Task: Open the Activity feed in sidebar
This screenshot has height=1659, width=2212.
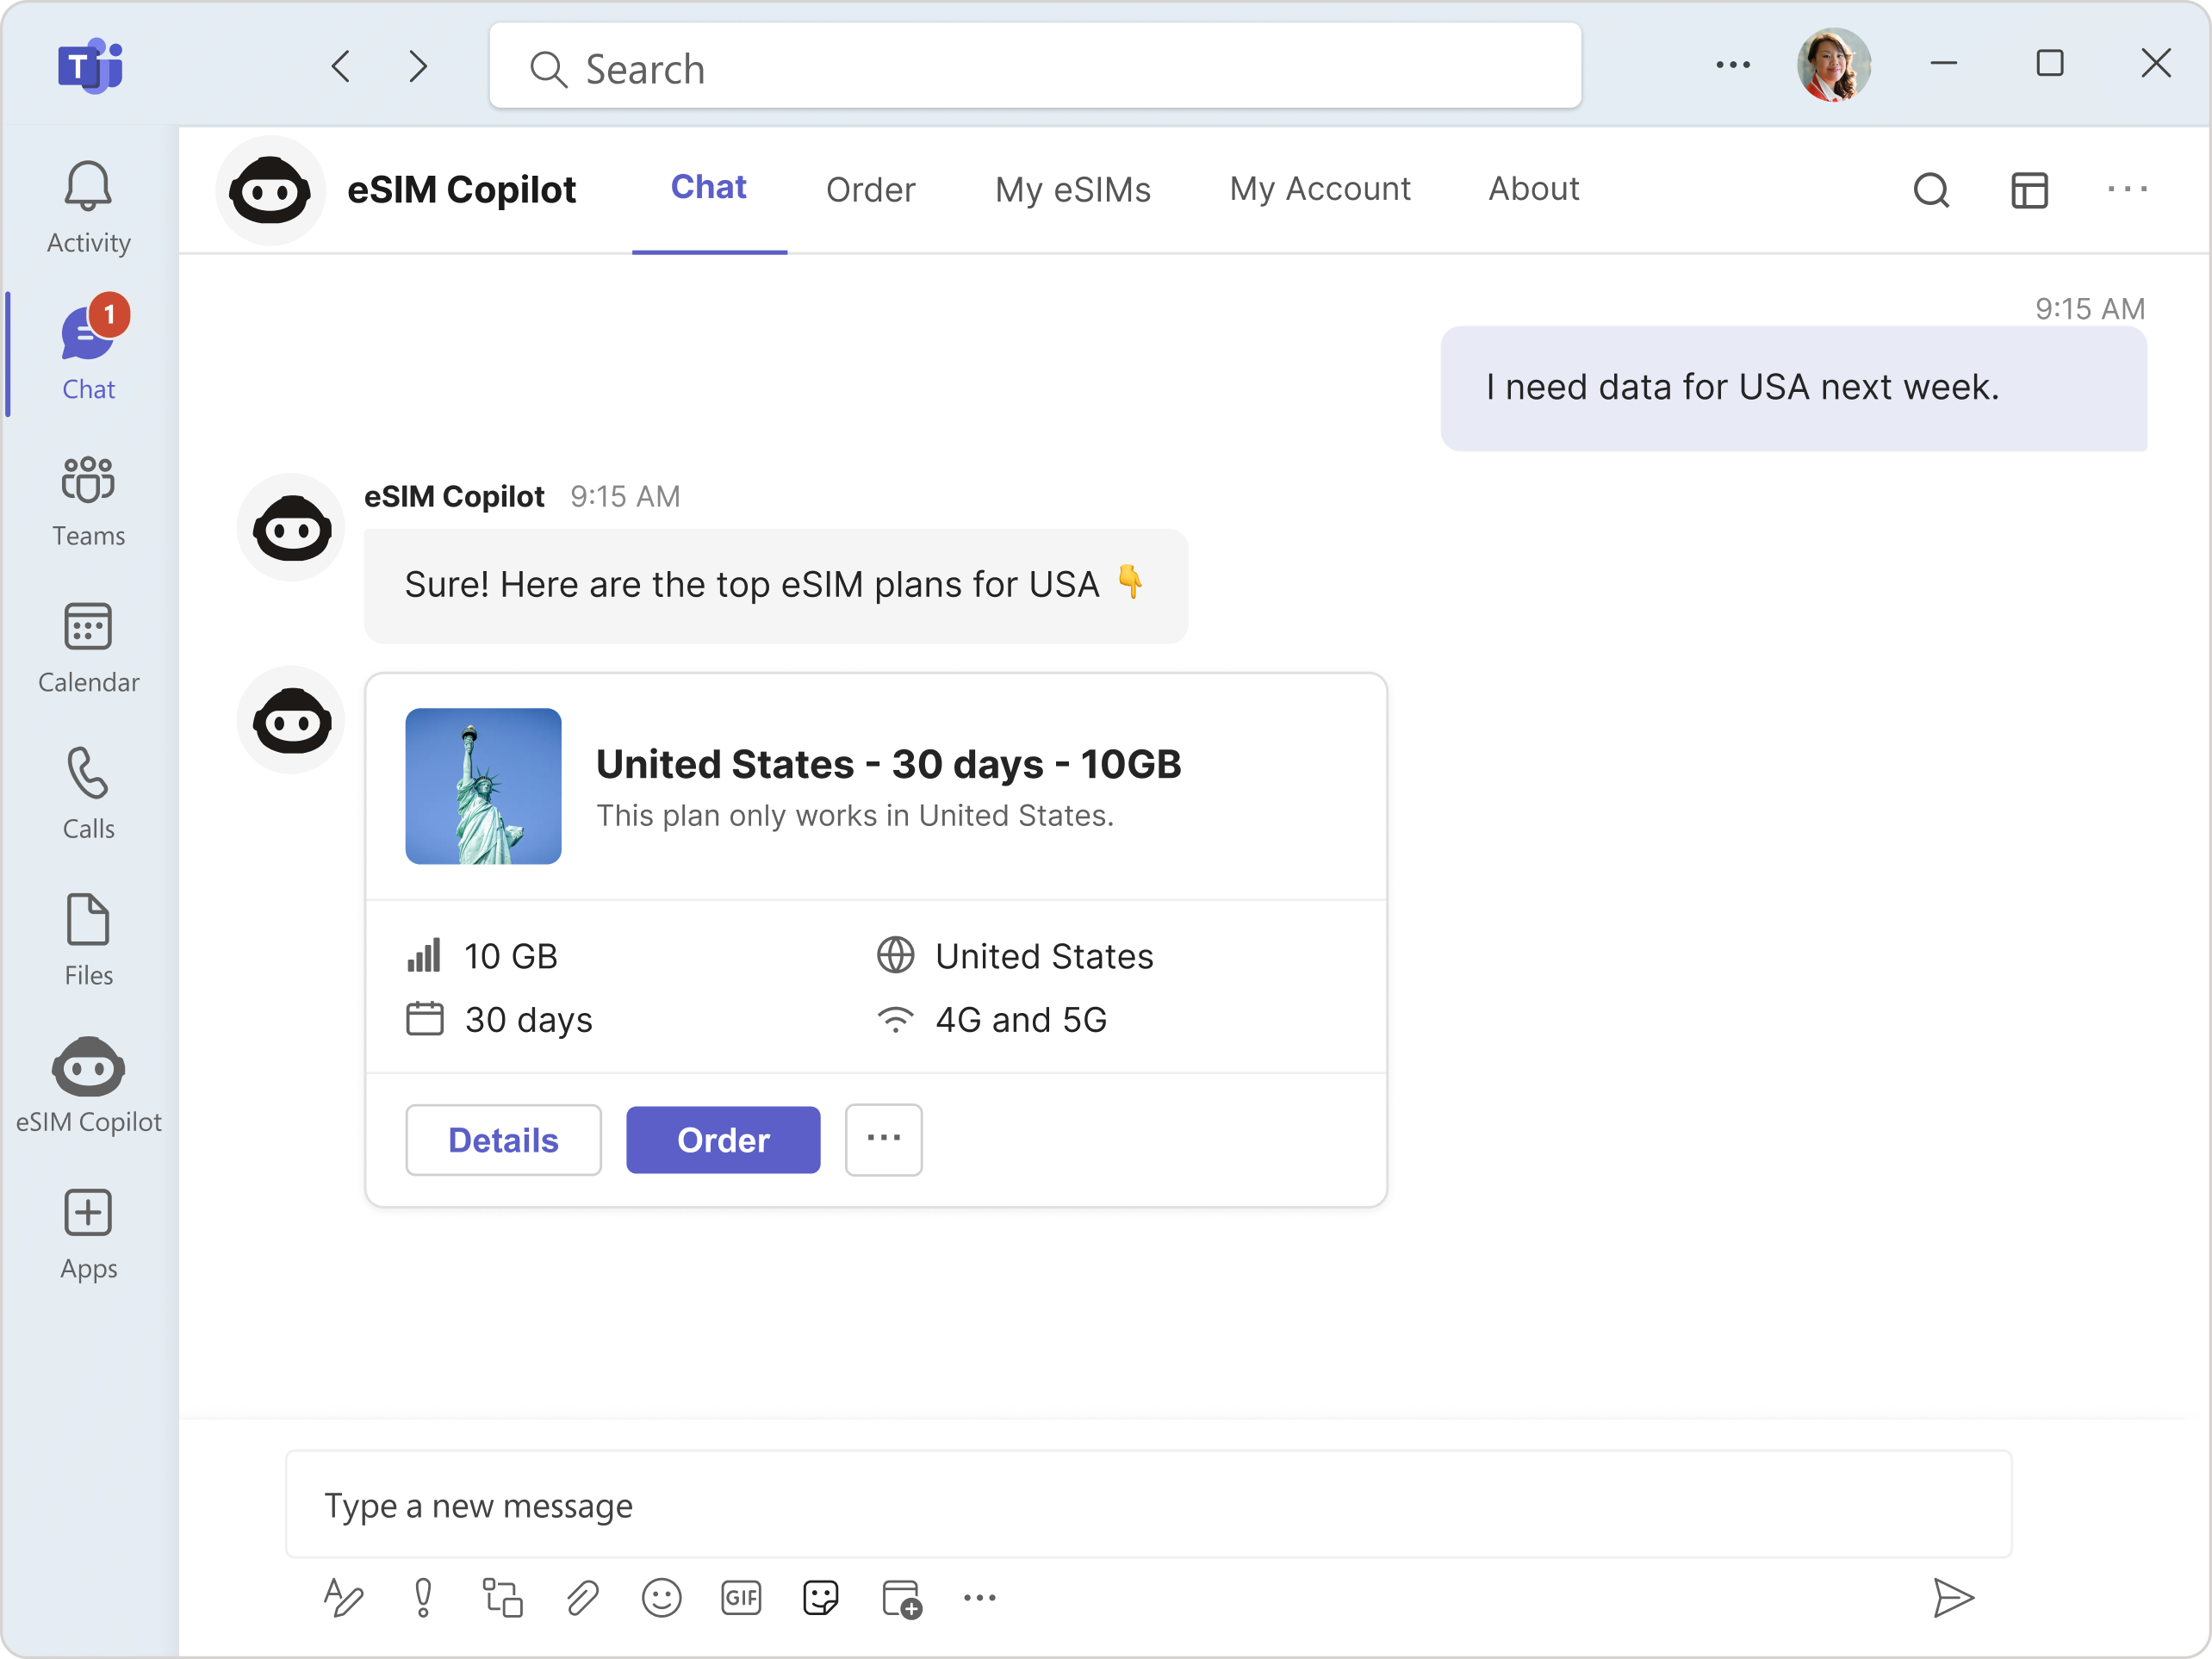Action: point(88,207)
